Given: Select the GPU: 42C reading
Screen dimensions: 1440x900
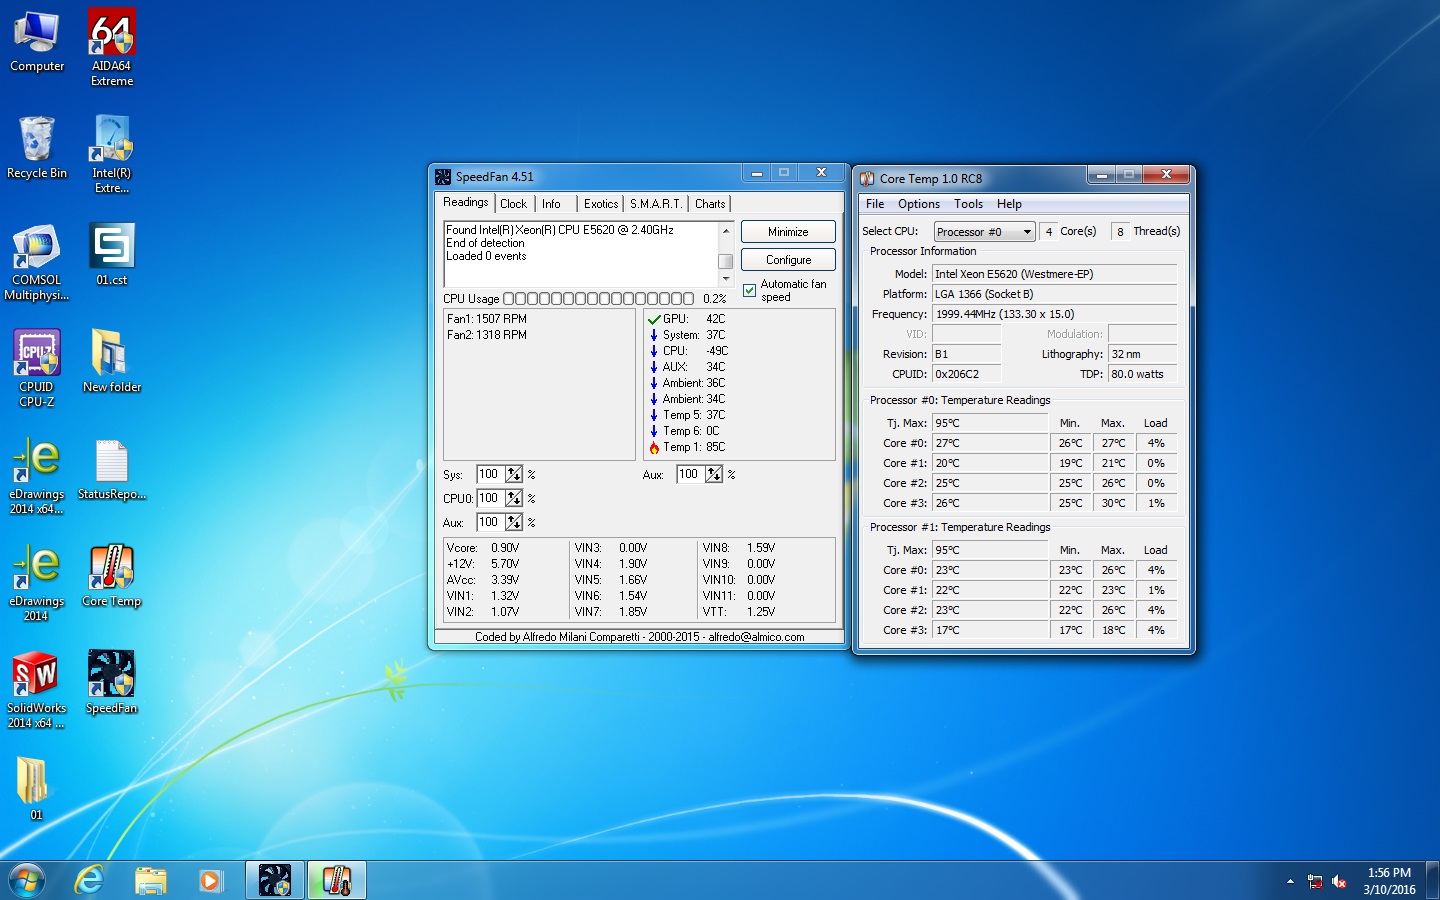Looking at the screenshot, I should click(687, 319).
